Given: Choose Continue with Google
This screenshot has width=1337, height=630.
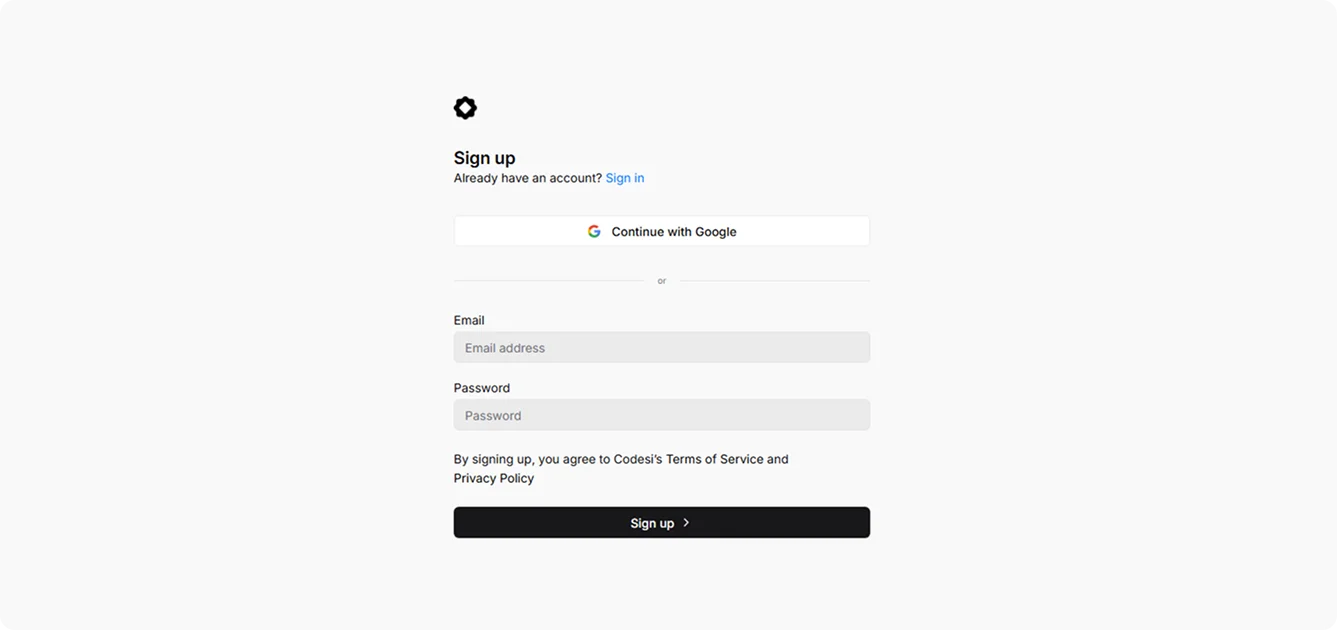Looking at the screenshot, I should point(662,231).
